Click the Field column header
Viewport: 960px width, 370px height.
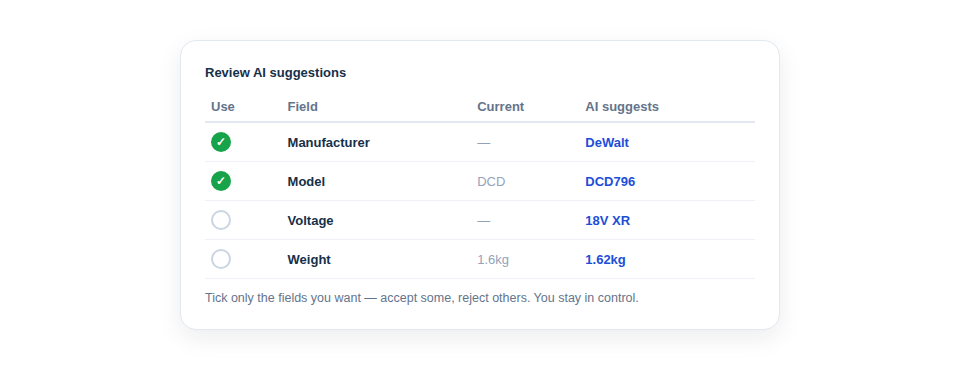(x=302, y=107)
